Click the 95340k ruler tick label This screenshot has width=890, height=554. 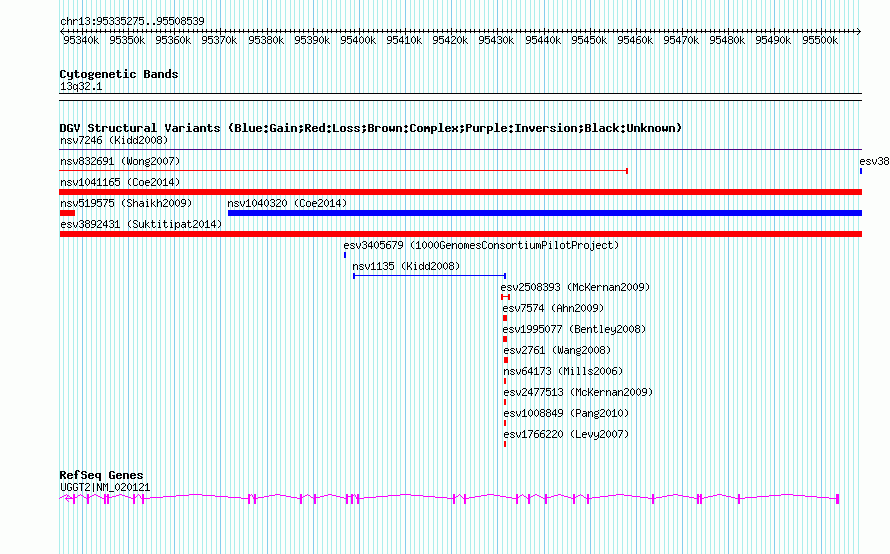[81, 40]
